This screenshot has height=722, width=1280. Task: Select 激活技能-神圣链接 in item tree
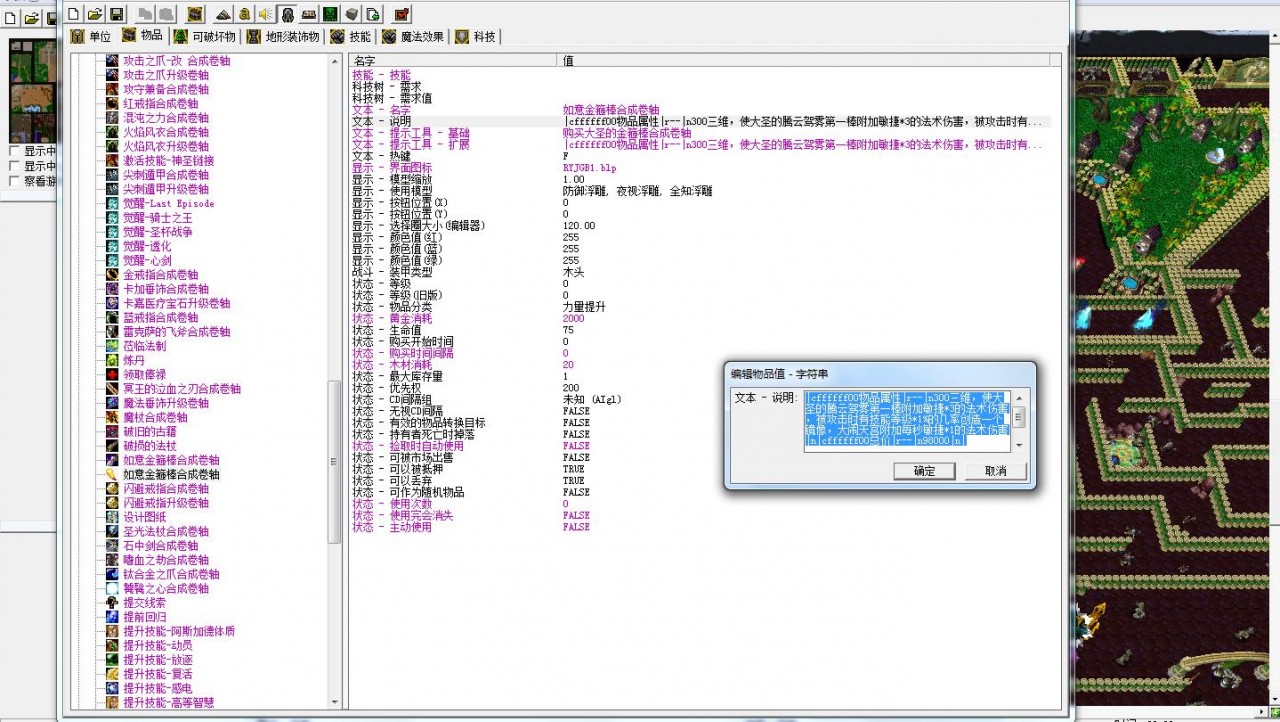(168, 160)
